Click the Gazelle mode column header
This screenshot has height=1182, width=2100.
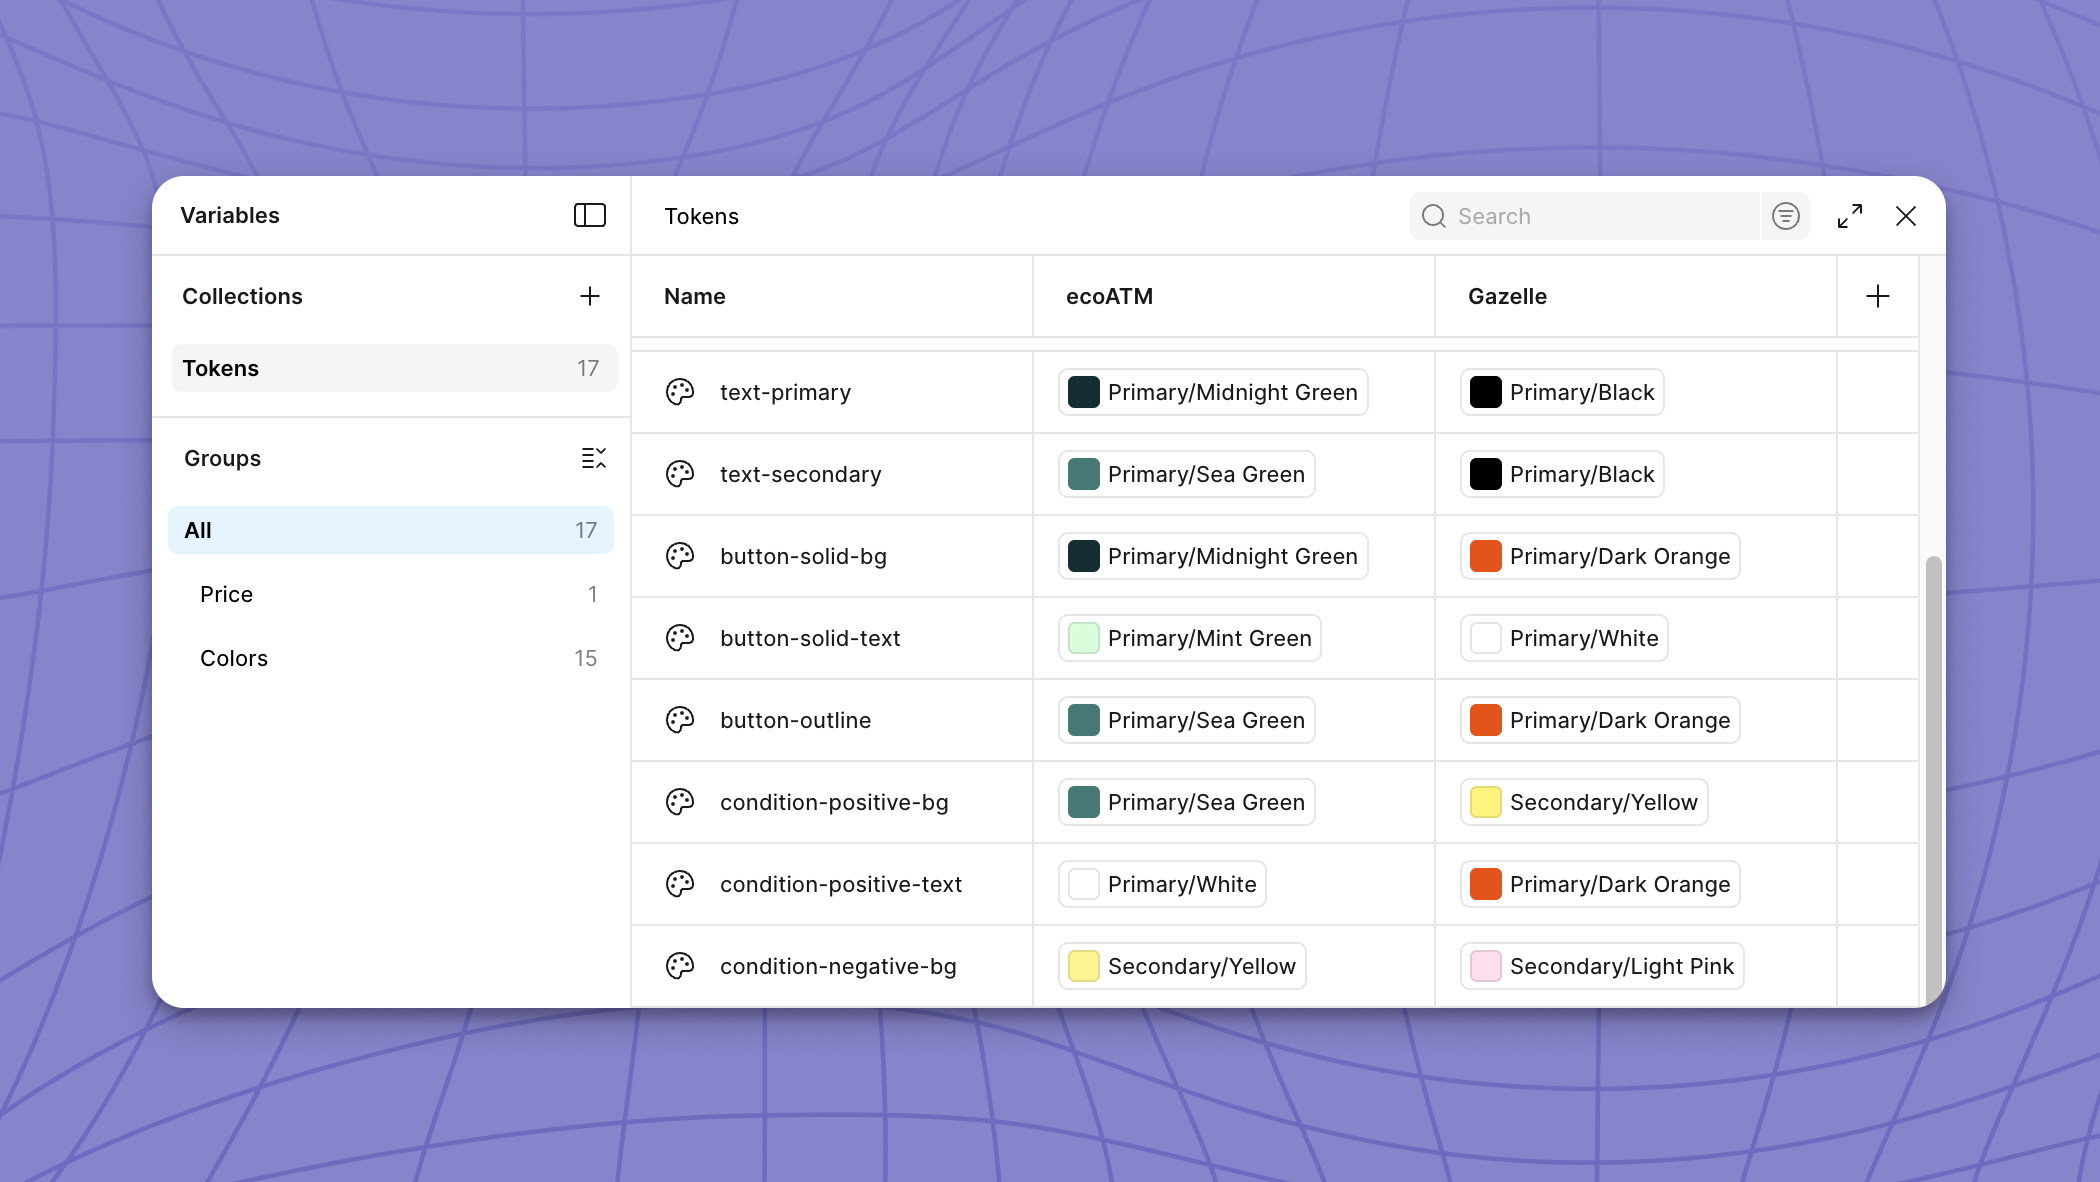click(x=1507, y=296)
